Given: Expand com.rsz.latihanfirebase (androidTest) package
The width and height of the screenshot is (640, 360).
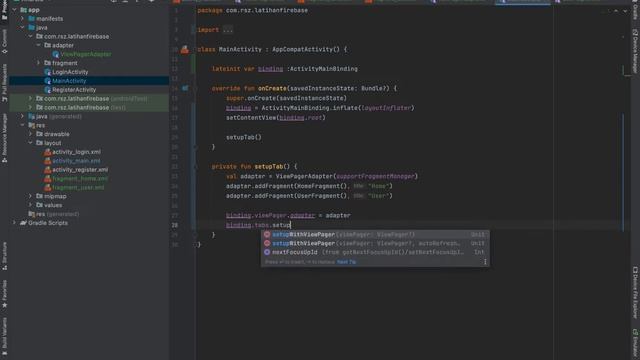Looking at the screenshot, I should pos(31,98).
